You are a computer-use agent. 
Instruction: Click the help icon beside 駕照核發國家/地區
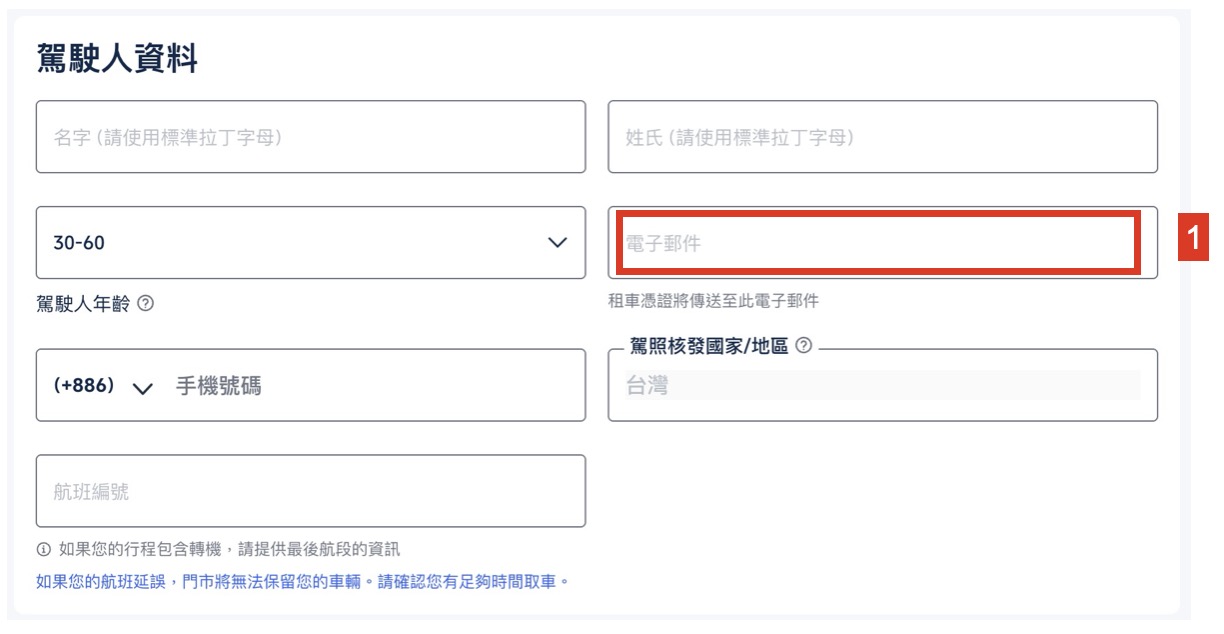click(802, 346)
